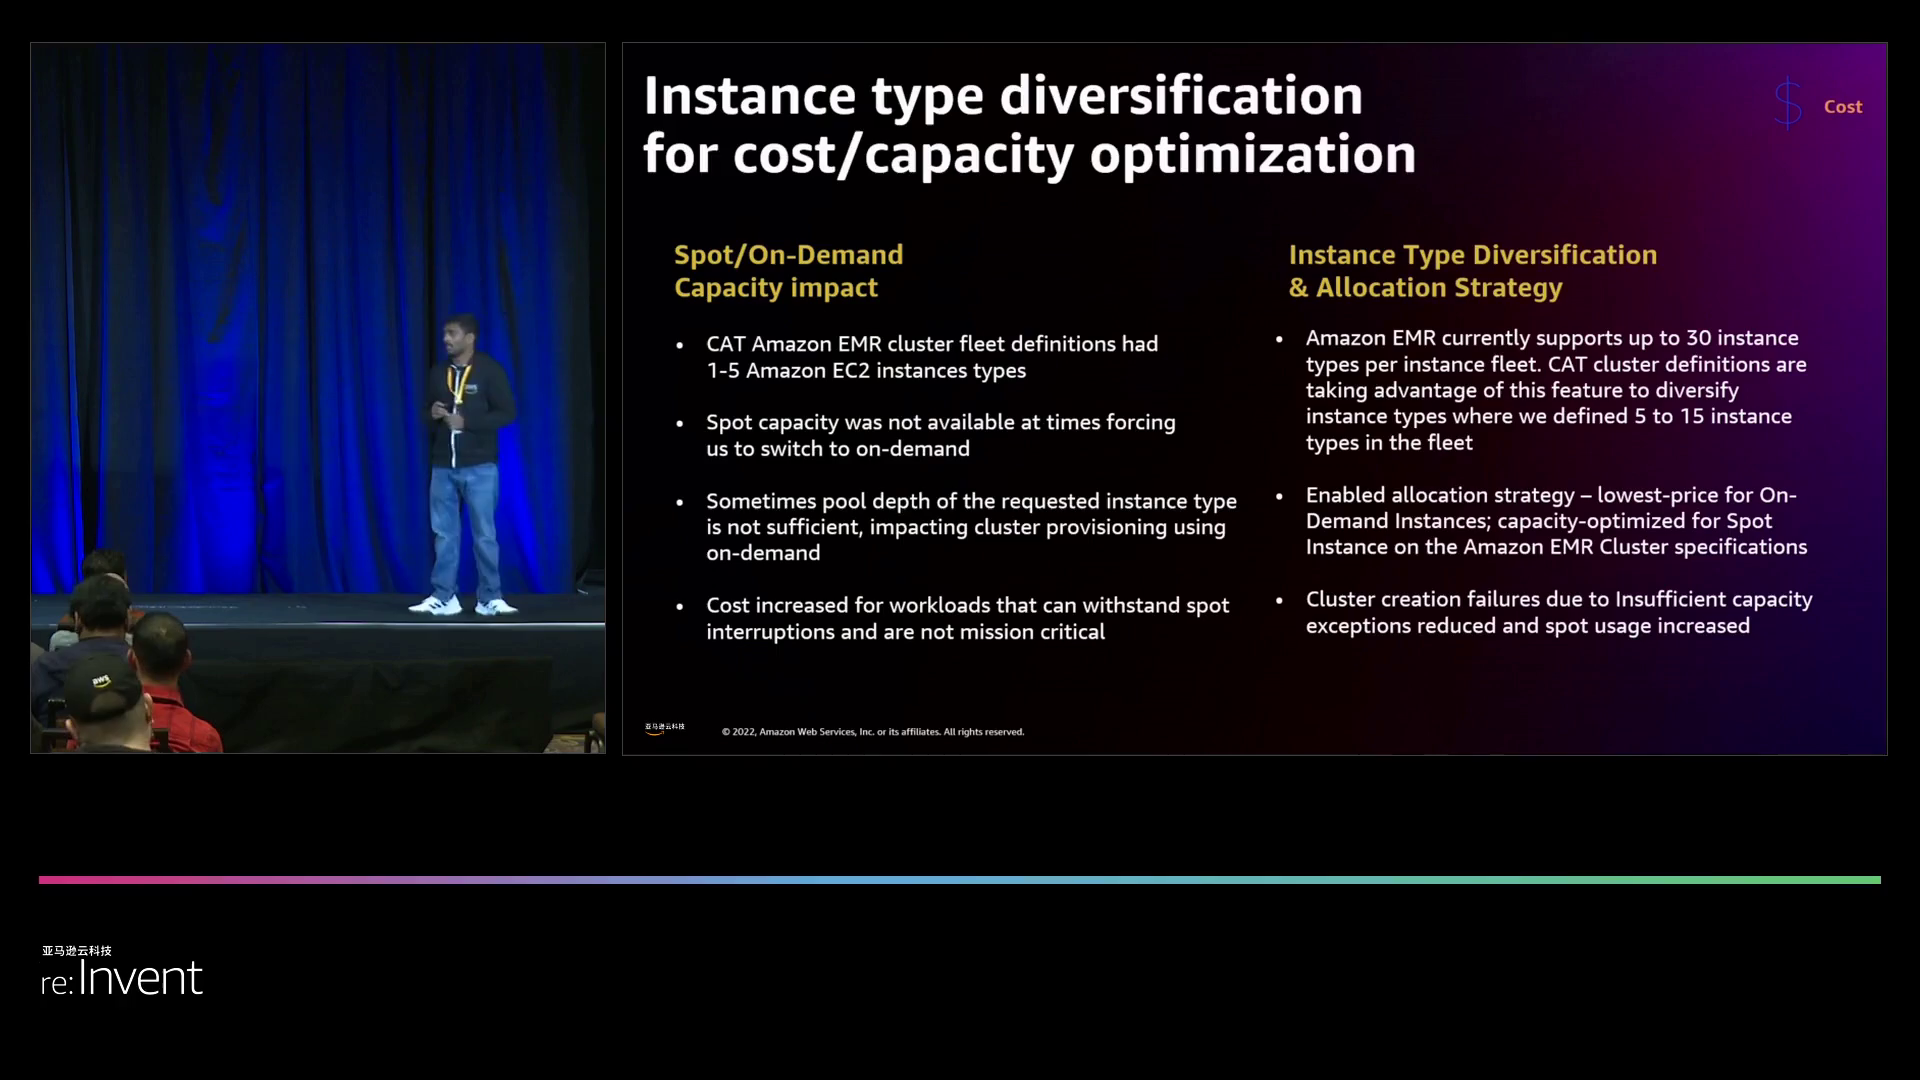Click the slide title about instance type diversification
This screenshot has width=1920, height=1080.
point(1028,125)
